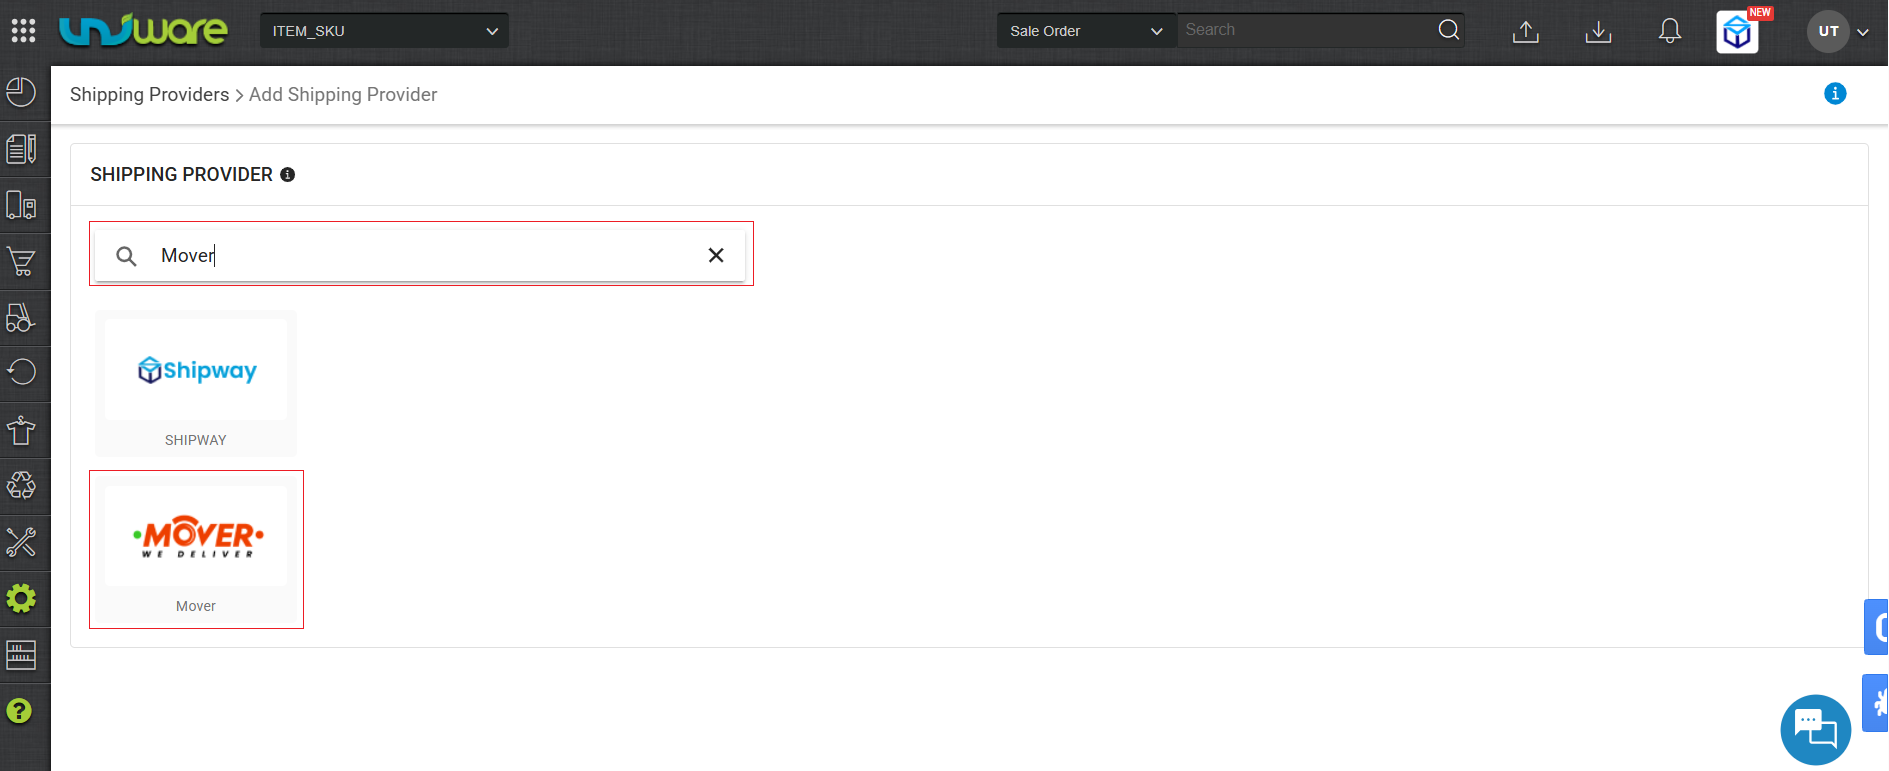The image size is (1889, 771).
Task: Select the Shipway provider card
Action: point(196,383)
